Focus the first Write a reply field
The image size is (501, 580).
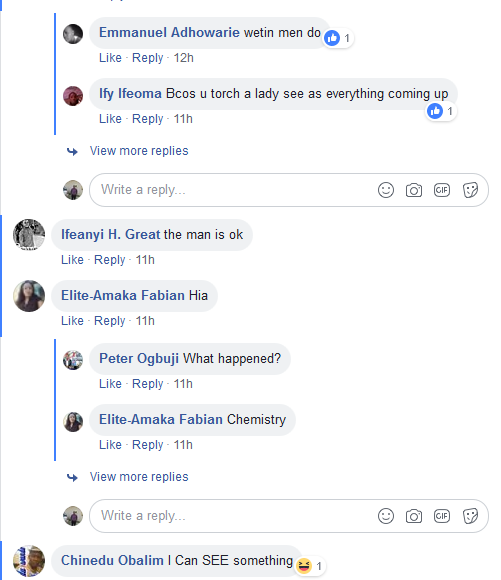289,190
